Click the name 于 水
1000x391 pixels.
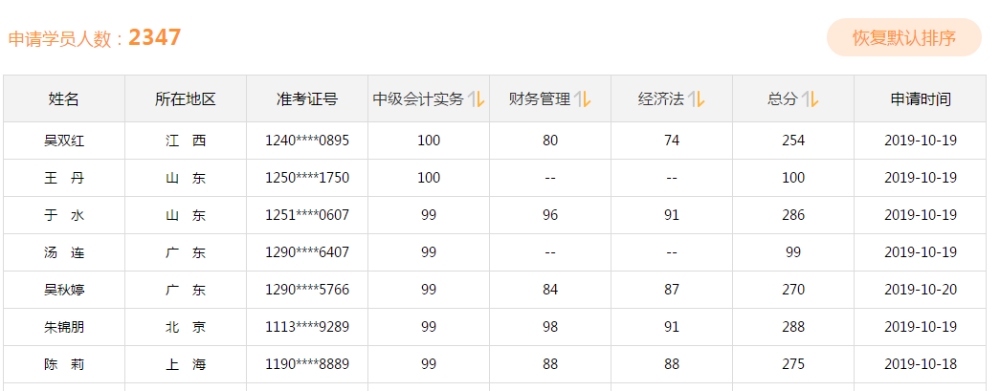pos(64,215)
